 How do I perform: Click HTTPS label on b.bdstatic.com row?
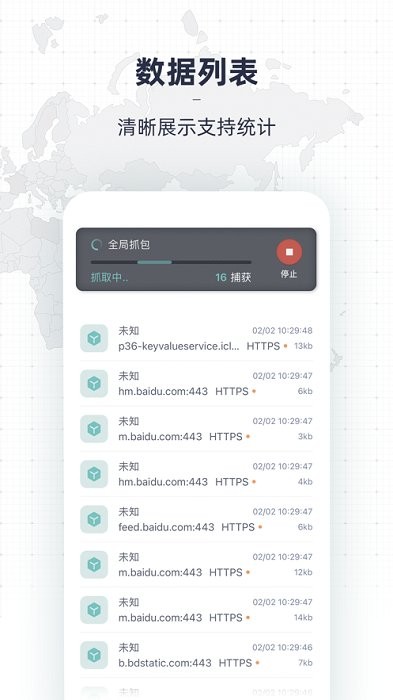[x=235, y=663]
